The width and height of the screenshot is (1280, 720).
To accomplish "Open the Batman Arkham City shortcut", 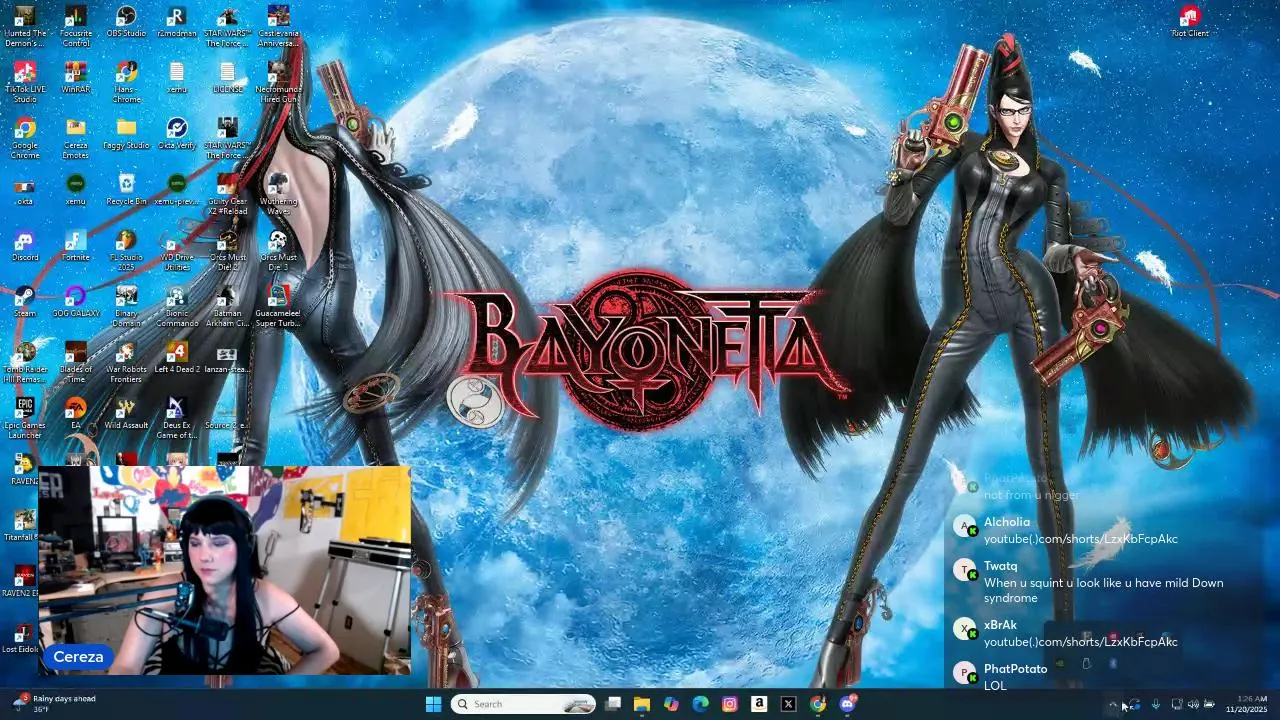I will click(x=228, y=306).
